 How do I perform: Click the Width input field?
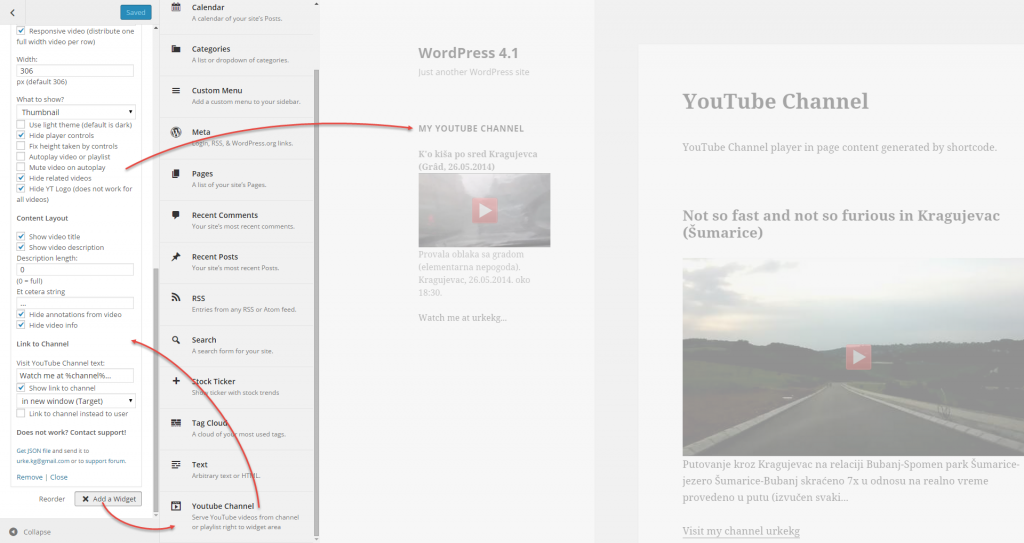(x=75, y=71)
